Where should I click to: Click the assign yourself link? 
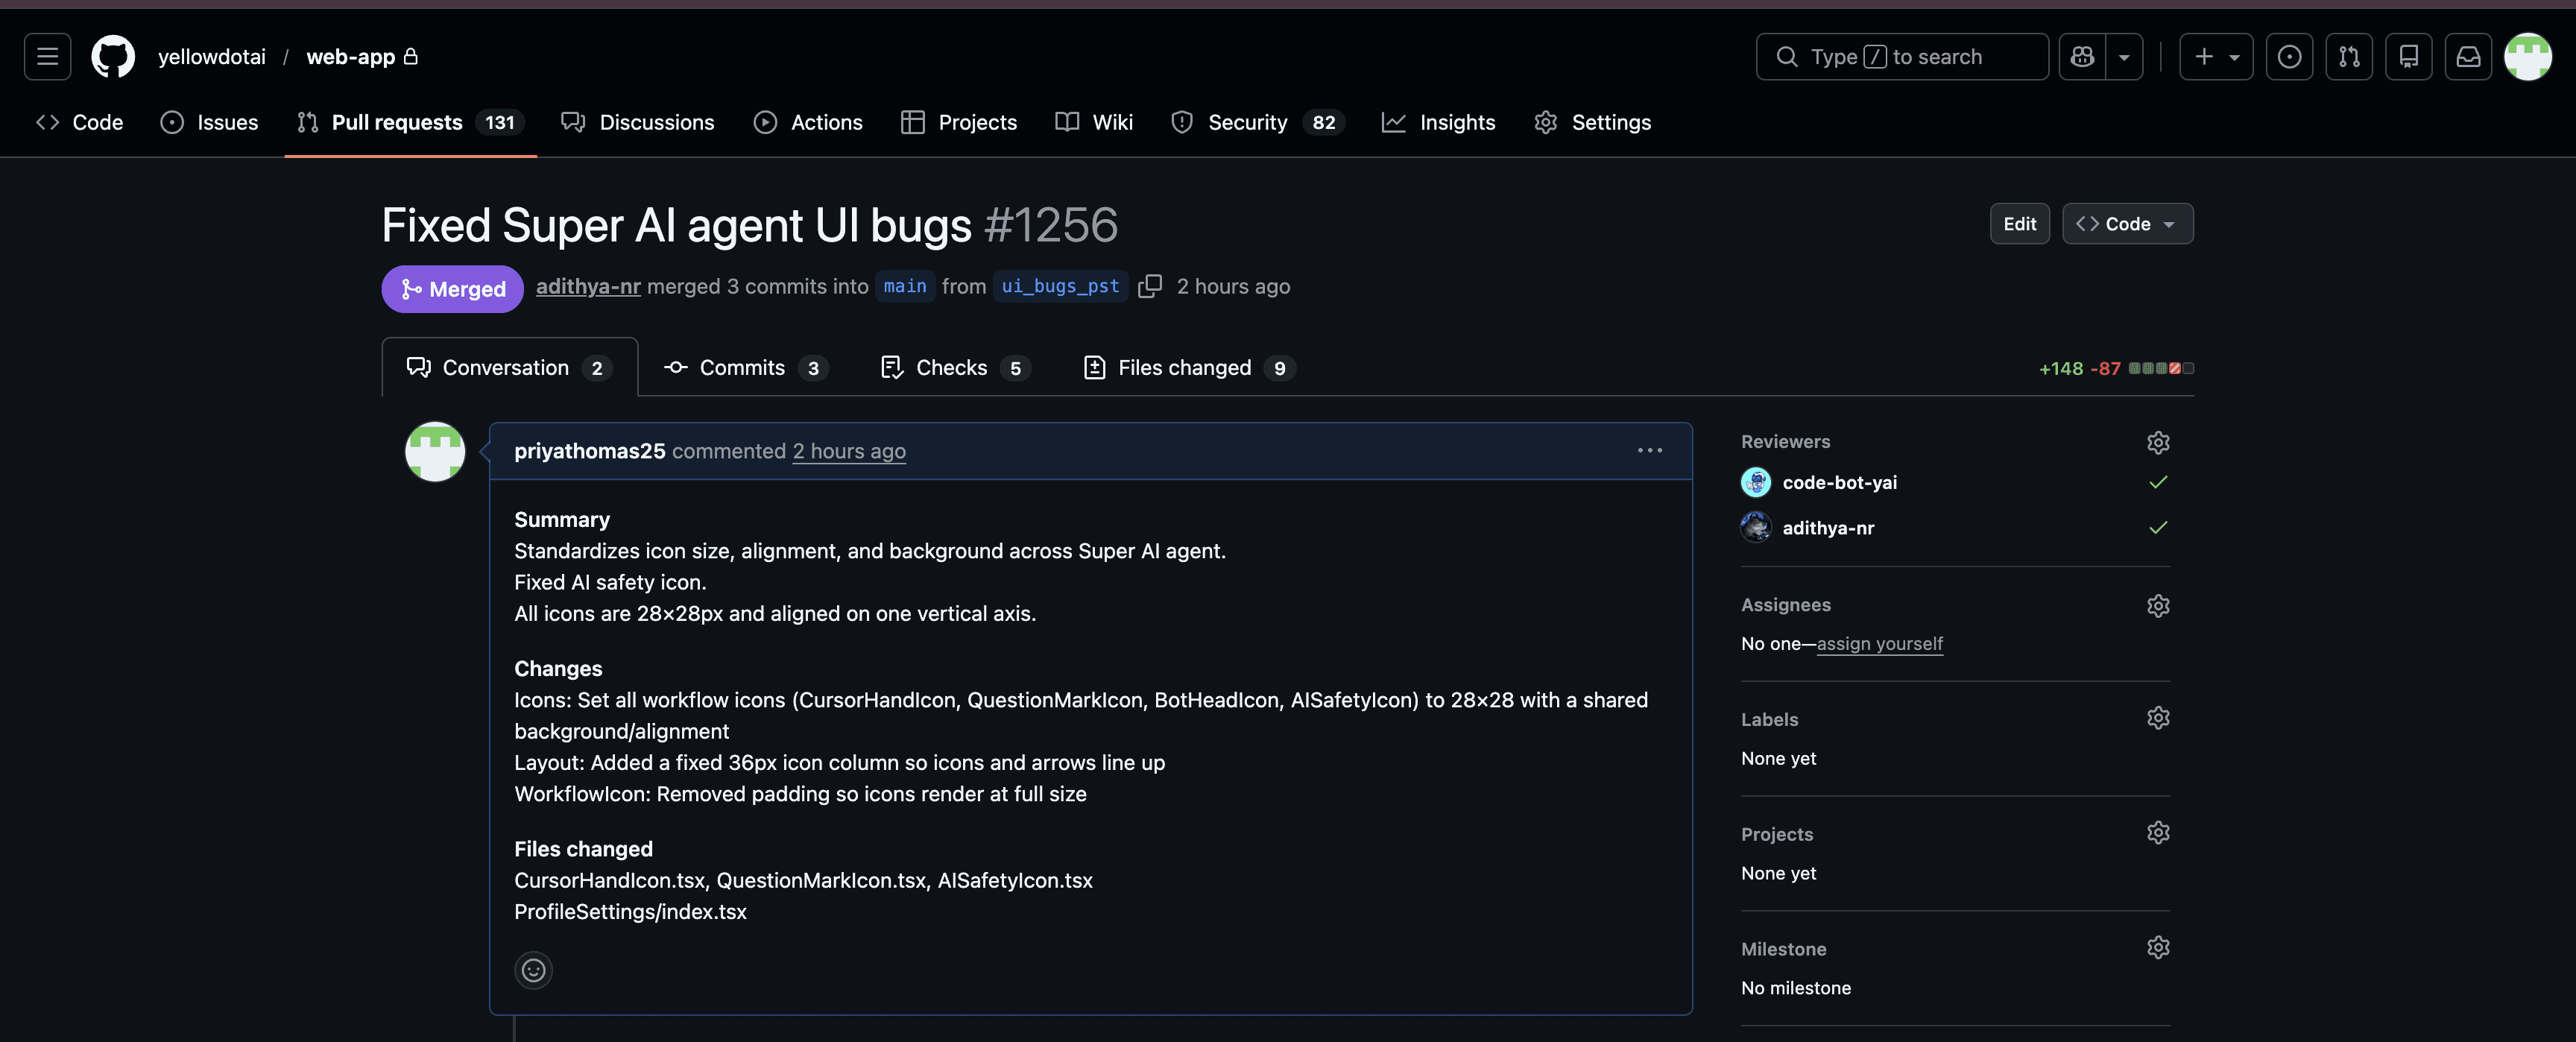coord(1879,644)
